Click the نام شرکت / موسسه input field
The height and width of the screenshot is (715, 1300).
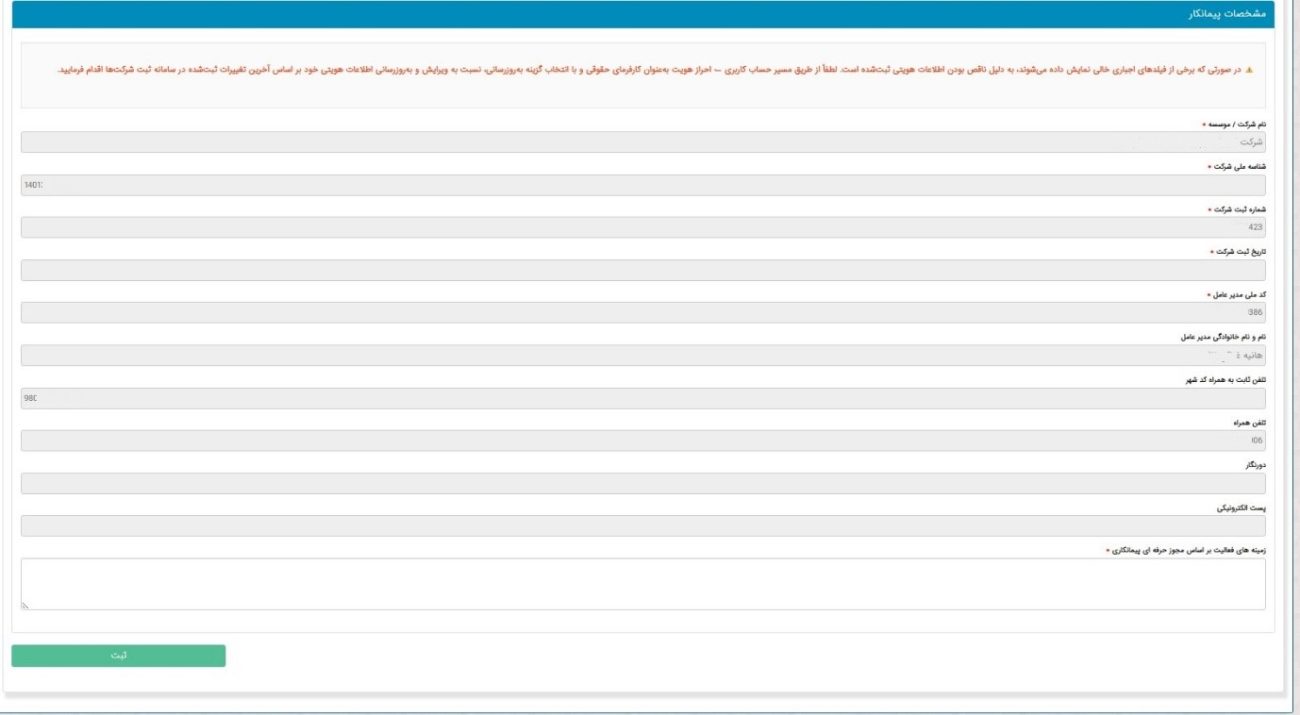643,142
